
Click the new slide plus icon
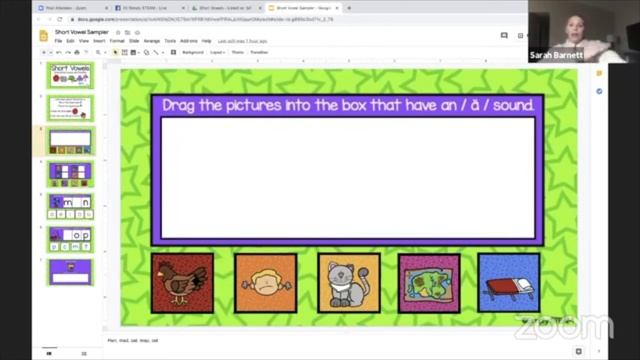[44, 52]
